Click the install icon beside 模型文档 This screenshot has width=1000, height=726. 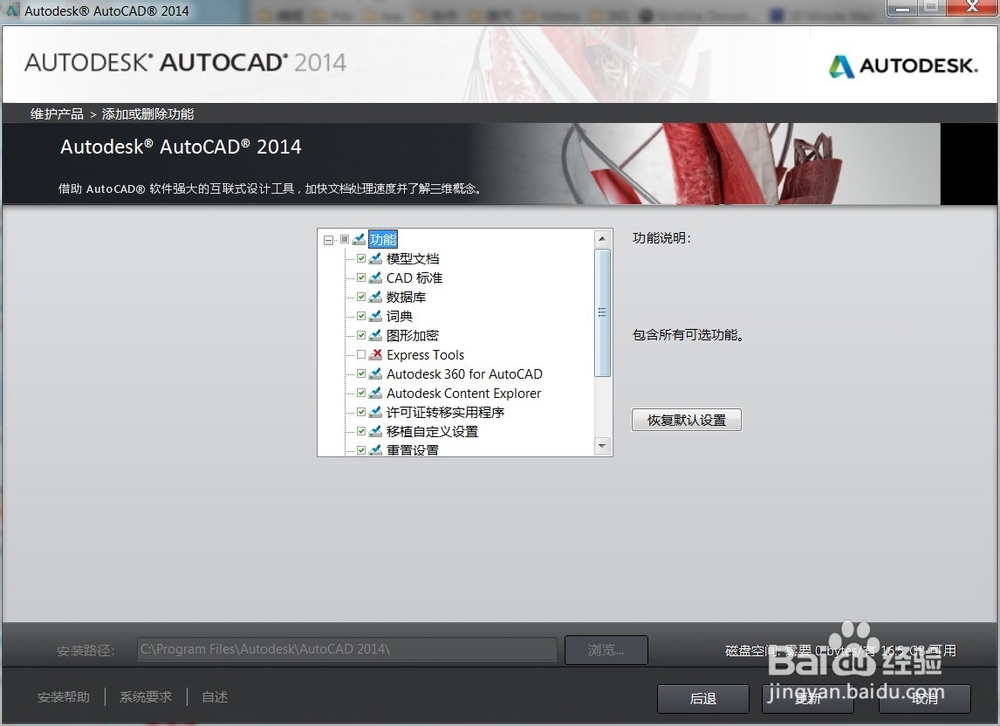coord(373,258)
